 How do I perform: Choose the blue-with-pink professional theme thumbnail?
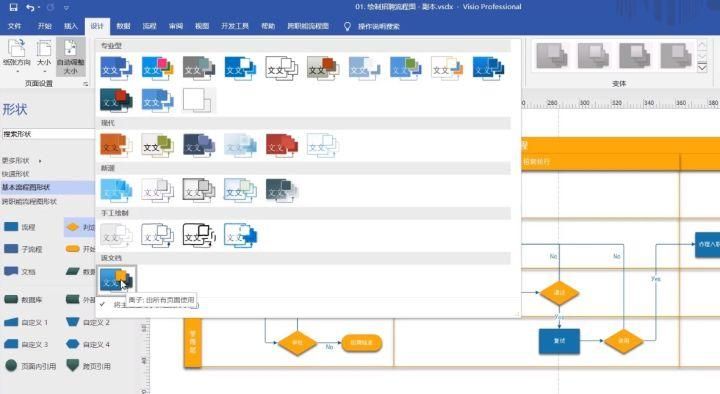[x=158, y=68]
